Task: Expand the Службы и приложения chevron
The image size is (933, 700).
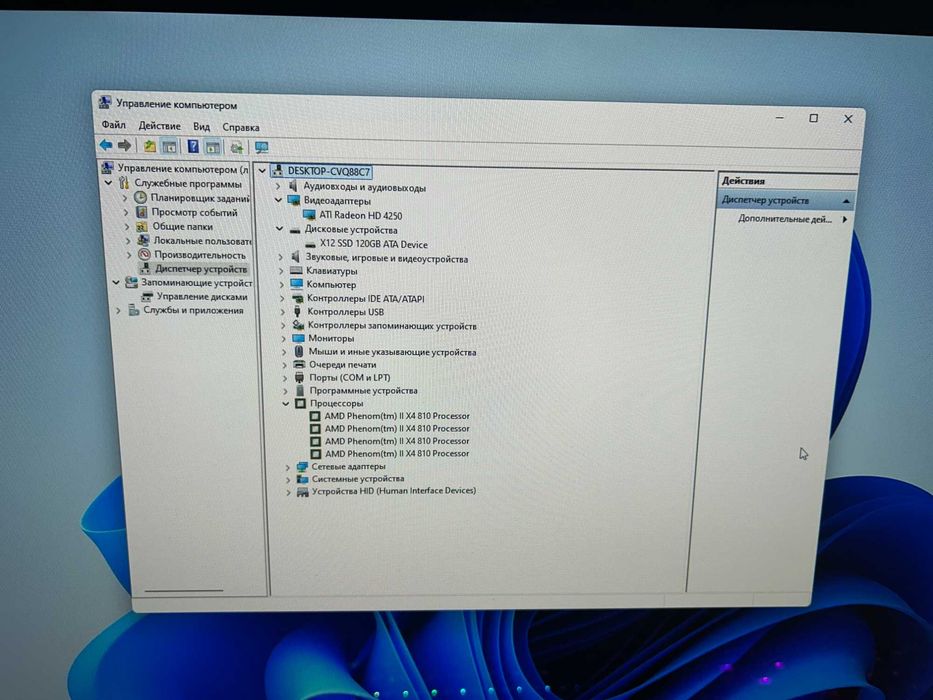Action: pyautogui.click(x=118, y=310)
